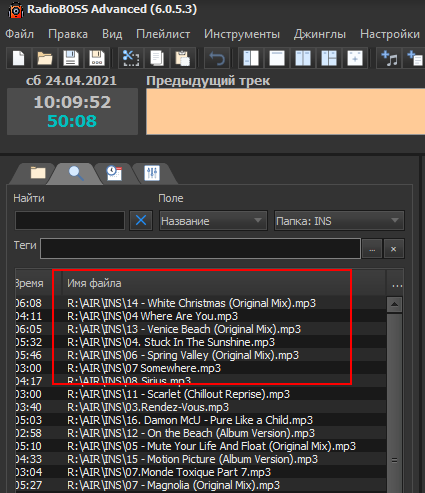This screenshot has width=425, height=493.
Task: Select 16. Damon McU - Pure Like a Child.mp3
Action: tap(201, 420)
